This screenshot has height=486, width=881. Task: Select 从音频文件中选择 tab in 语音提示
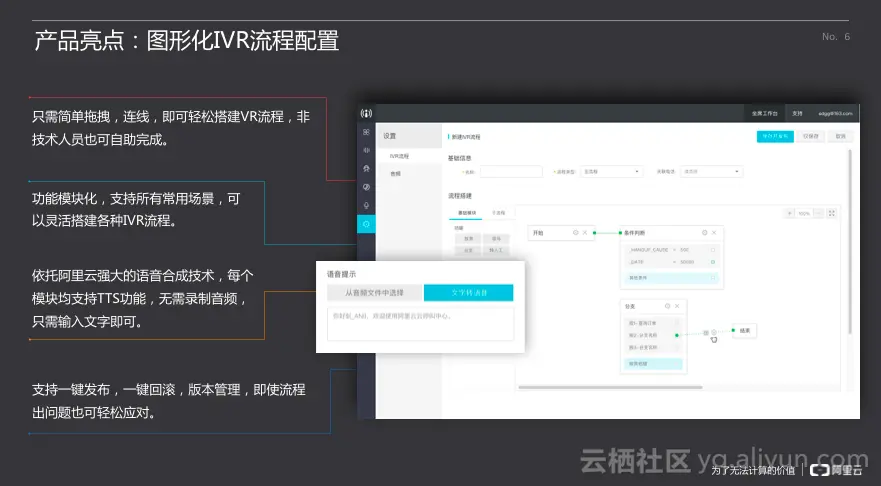(374, 293)
